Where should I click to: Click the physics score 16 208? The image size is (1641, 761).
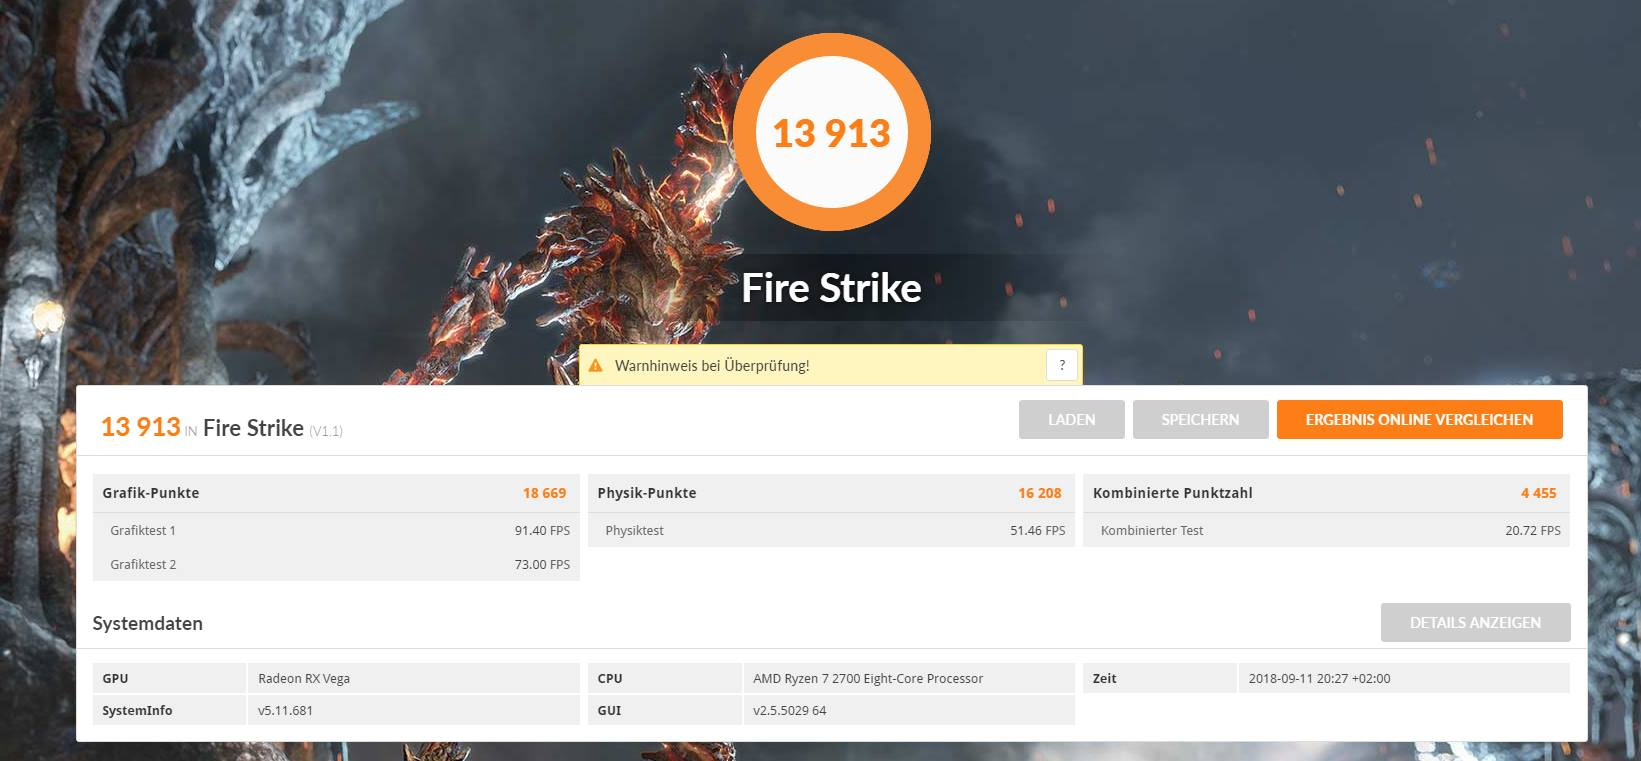pos(1040,493)
